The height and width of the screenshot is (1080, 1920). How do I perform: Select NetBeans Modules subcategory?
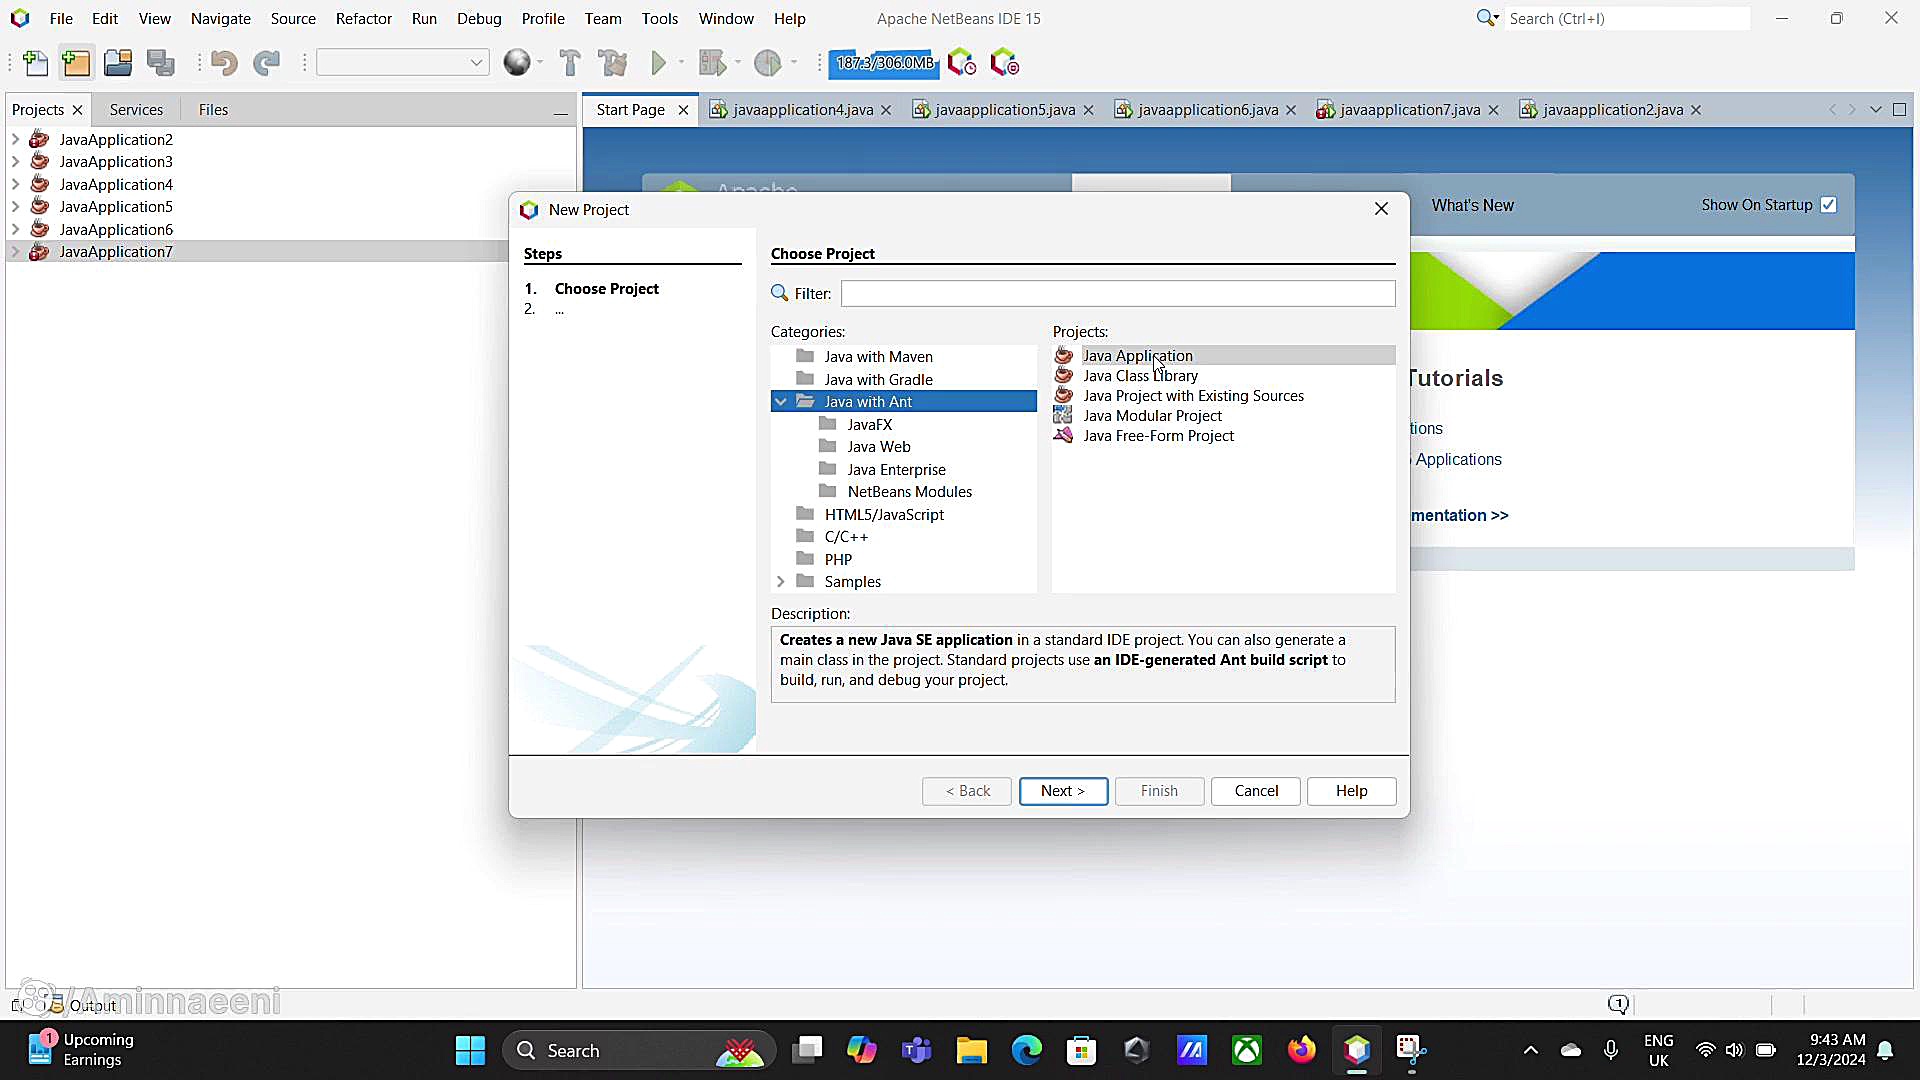point(909,492)
